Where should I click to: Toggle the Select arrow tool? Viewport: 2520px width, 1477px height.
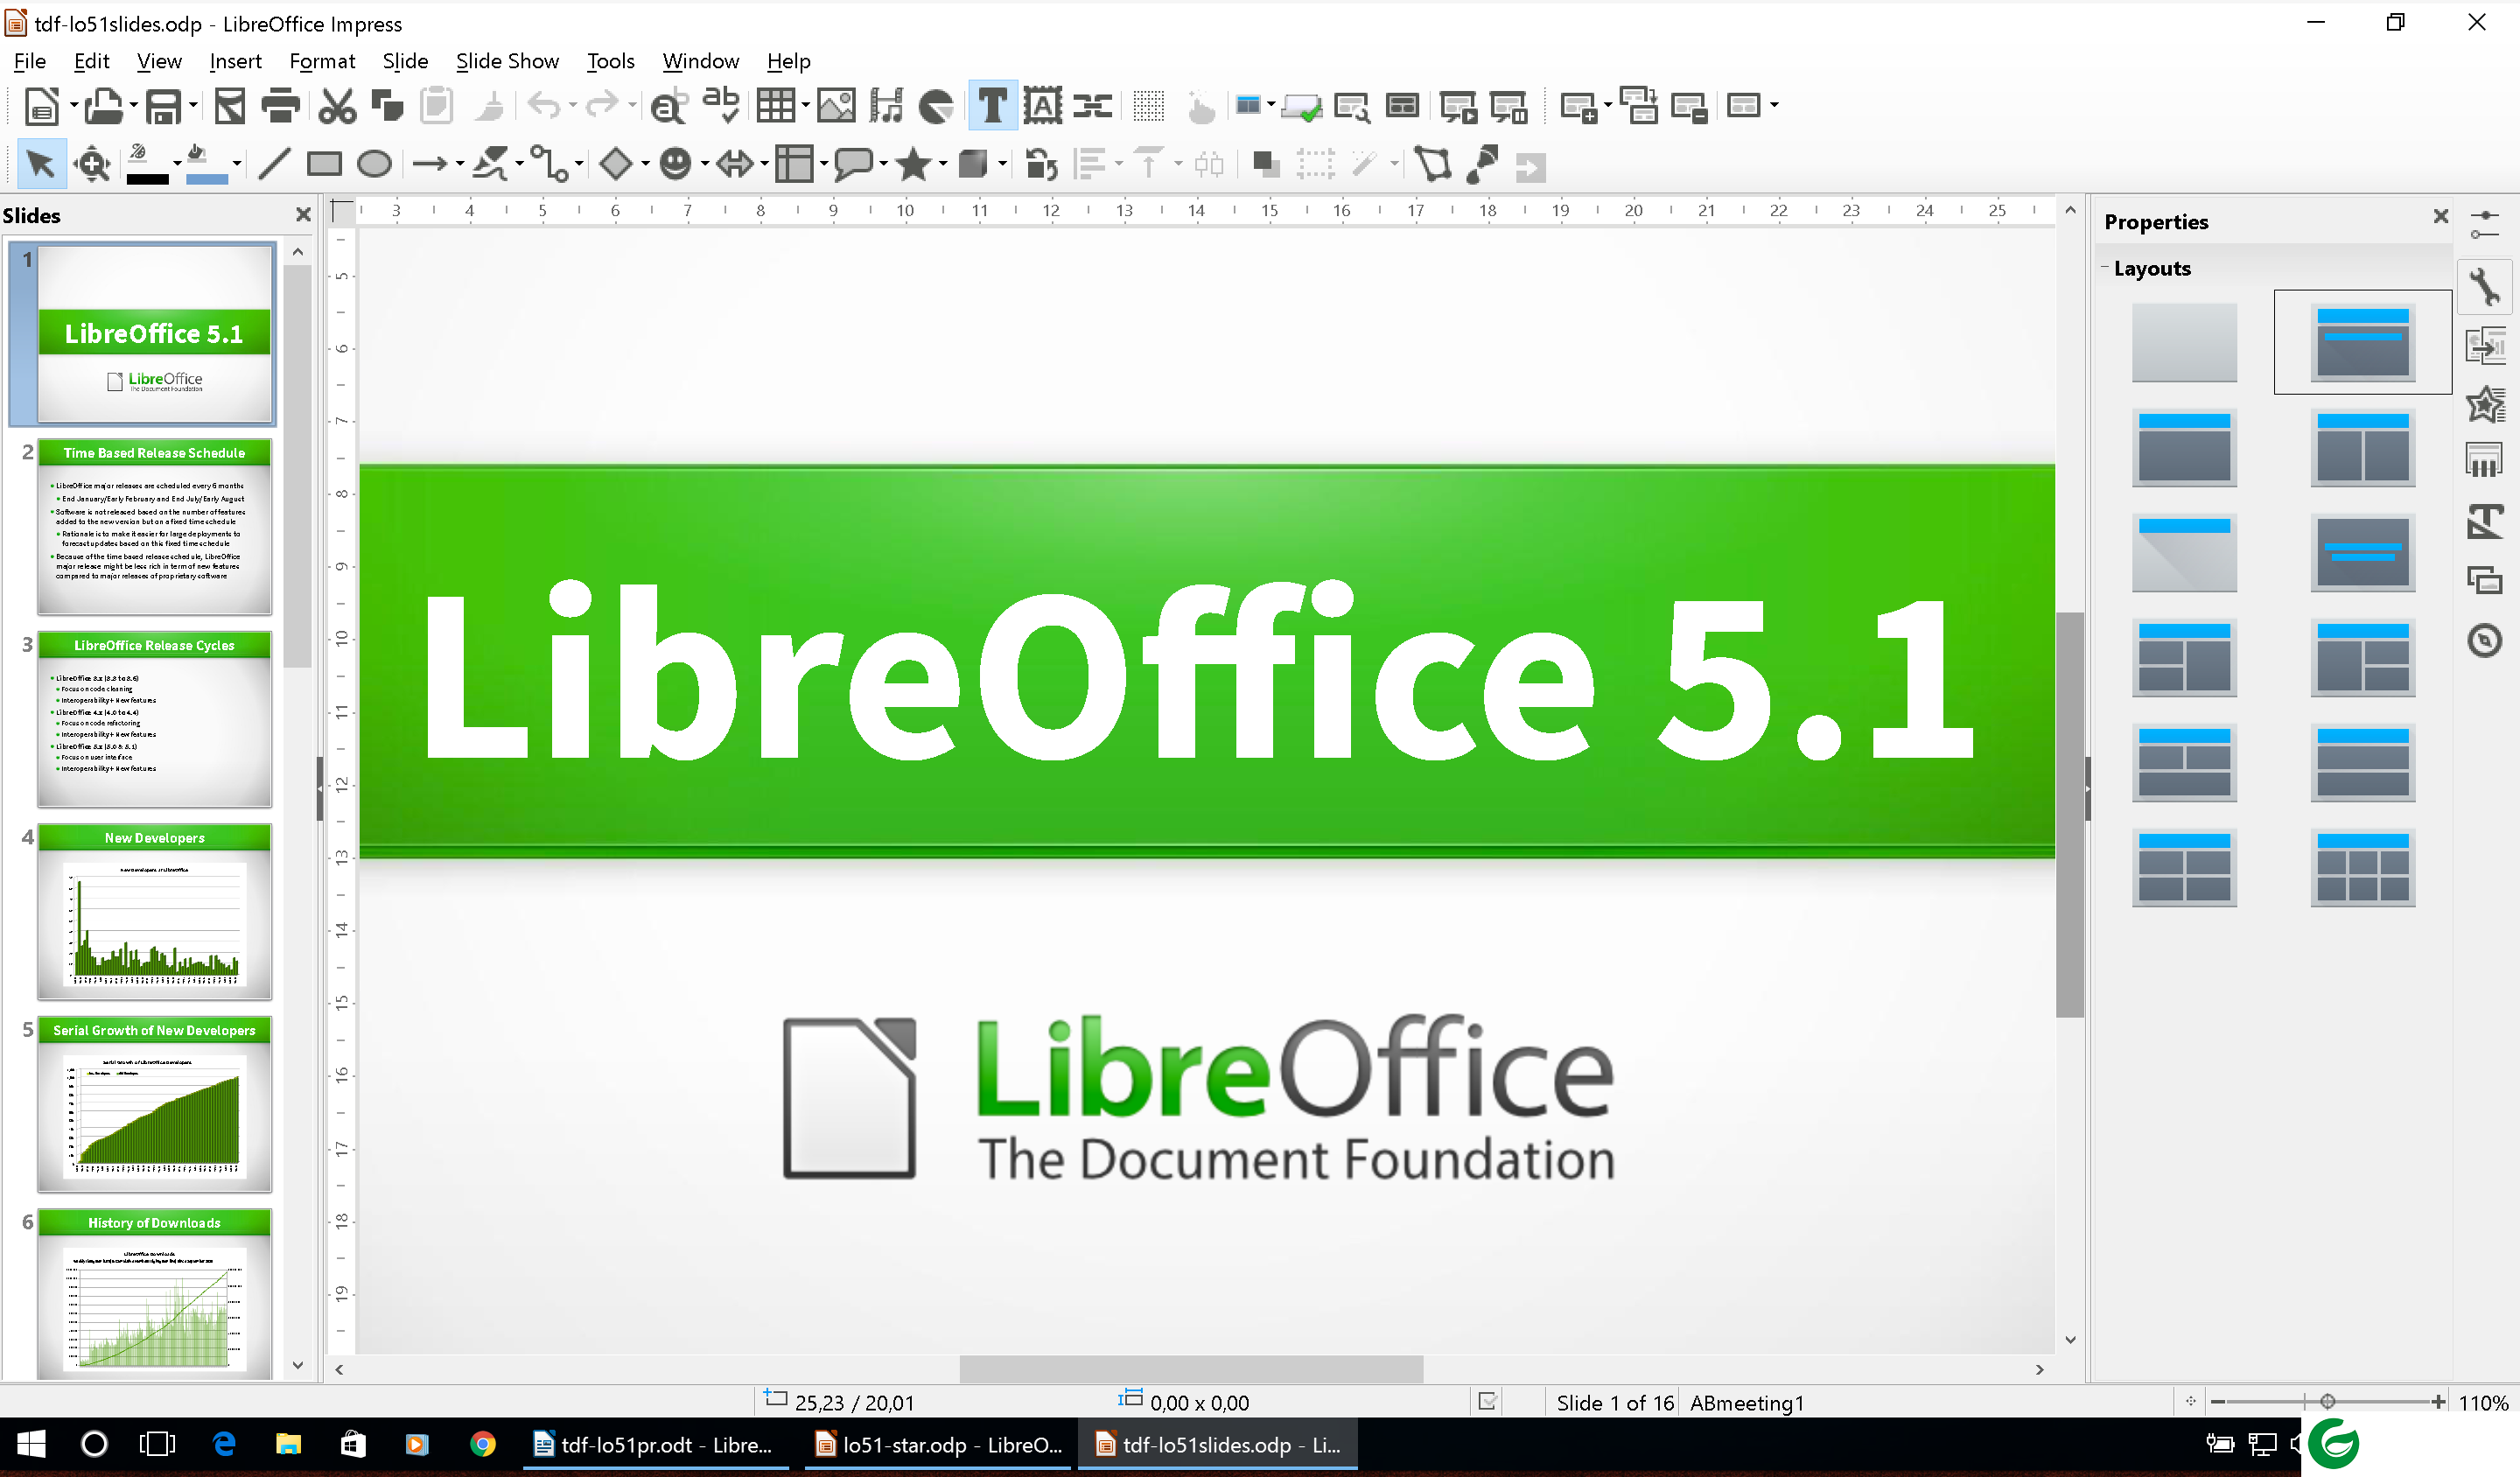pyautogui.click(x=42, y=164)
